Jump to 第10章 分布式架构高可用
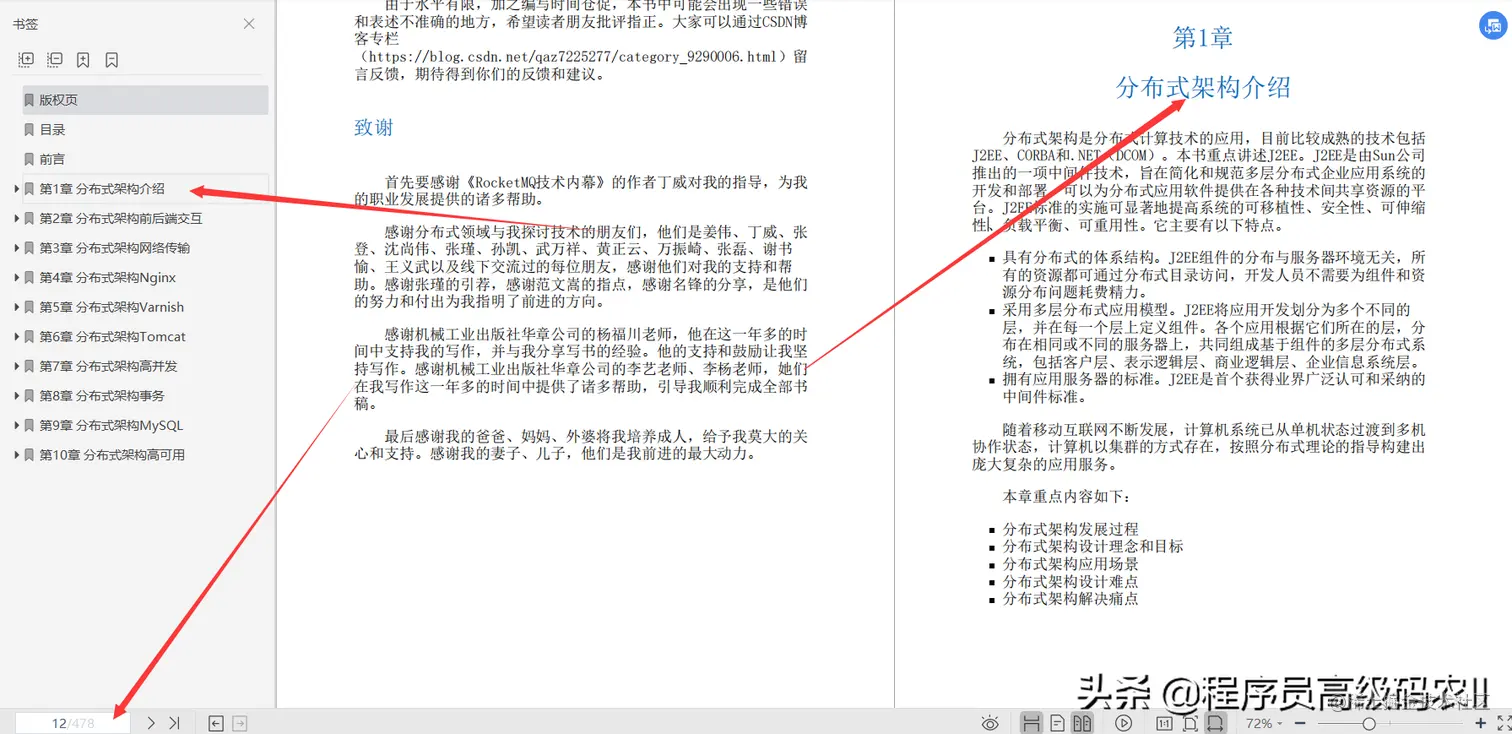Viewport: 1512px width, 734px height. pos(112,455)
